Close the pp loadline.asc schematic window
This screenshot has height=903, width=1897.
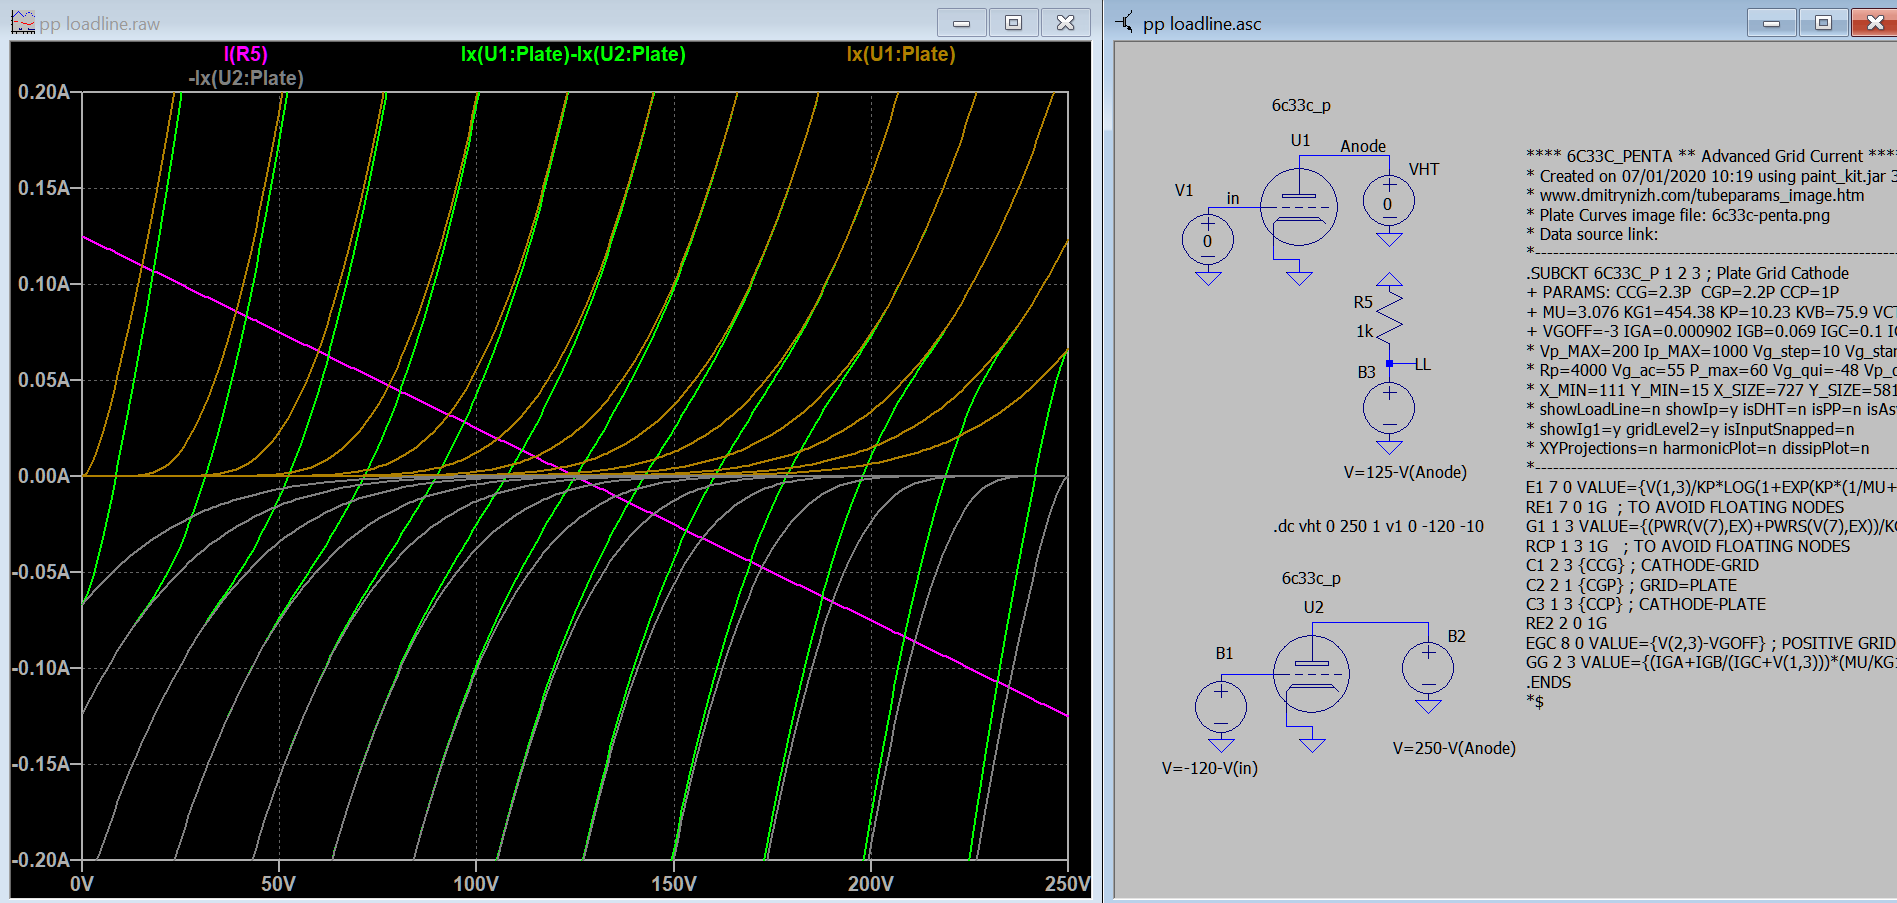click(1875, 22)
